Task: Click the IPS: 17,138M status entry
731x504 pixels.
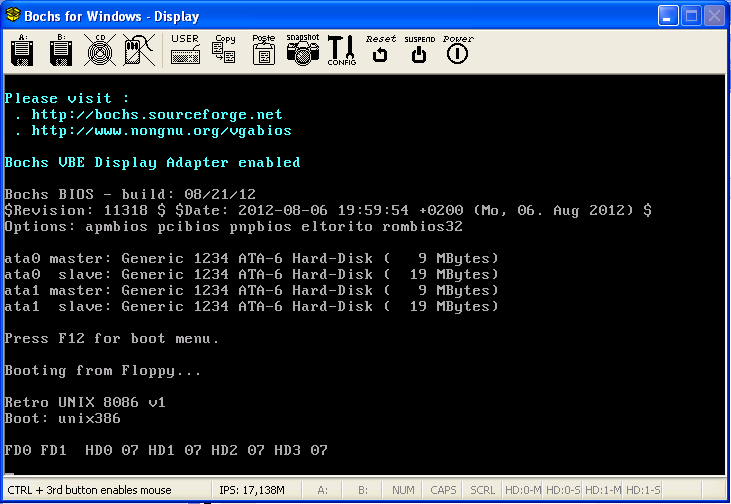Action: [x=252, y=490]
